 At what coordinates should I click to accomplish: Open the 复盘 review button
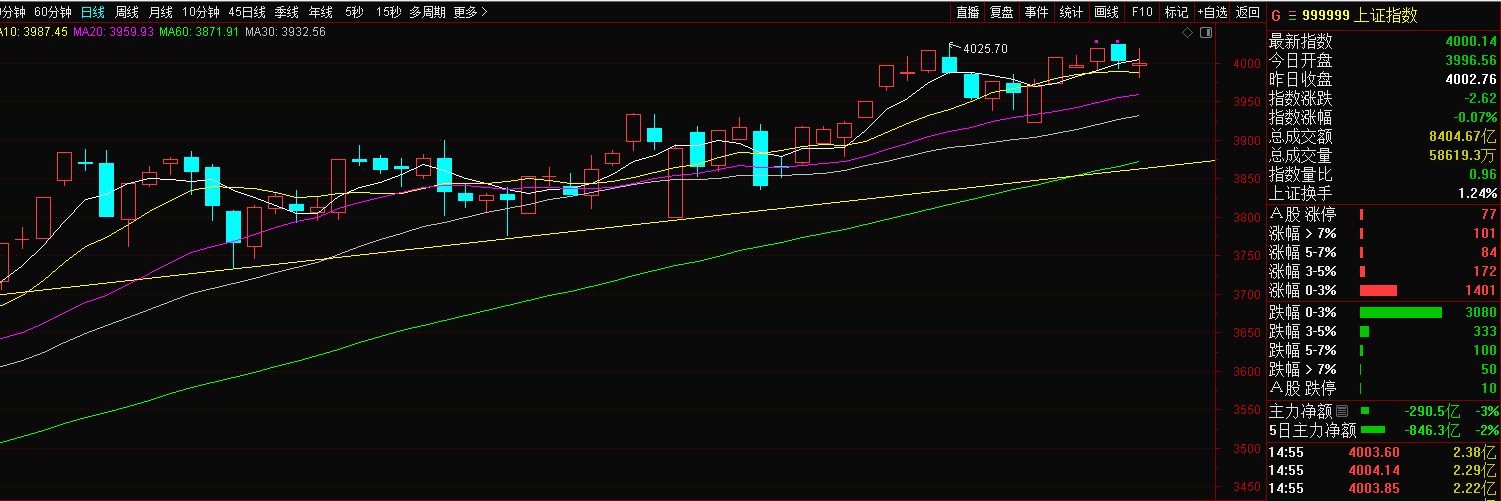click(1002, 12)
